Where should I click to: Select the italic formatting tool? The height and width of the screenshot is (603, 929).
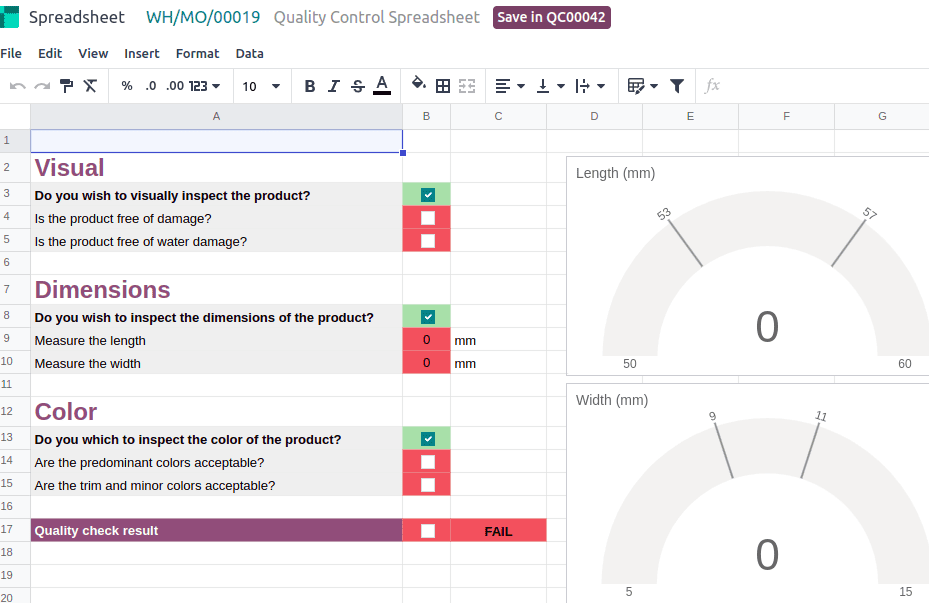coord(333,86)
